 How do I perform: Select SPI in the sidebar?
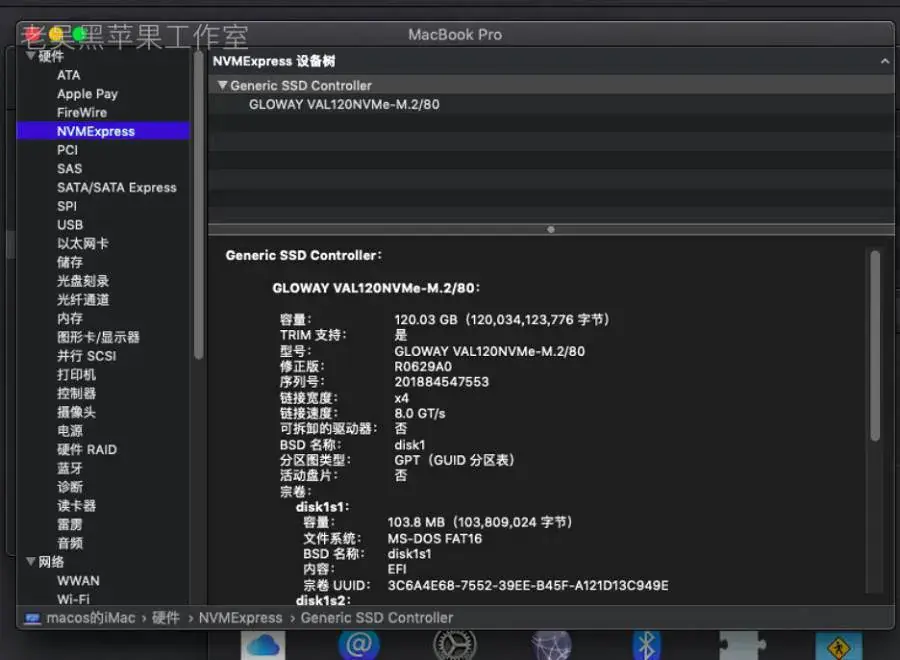(x=67, y=206)
